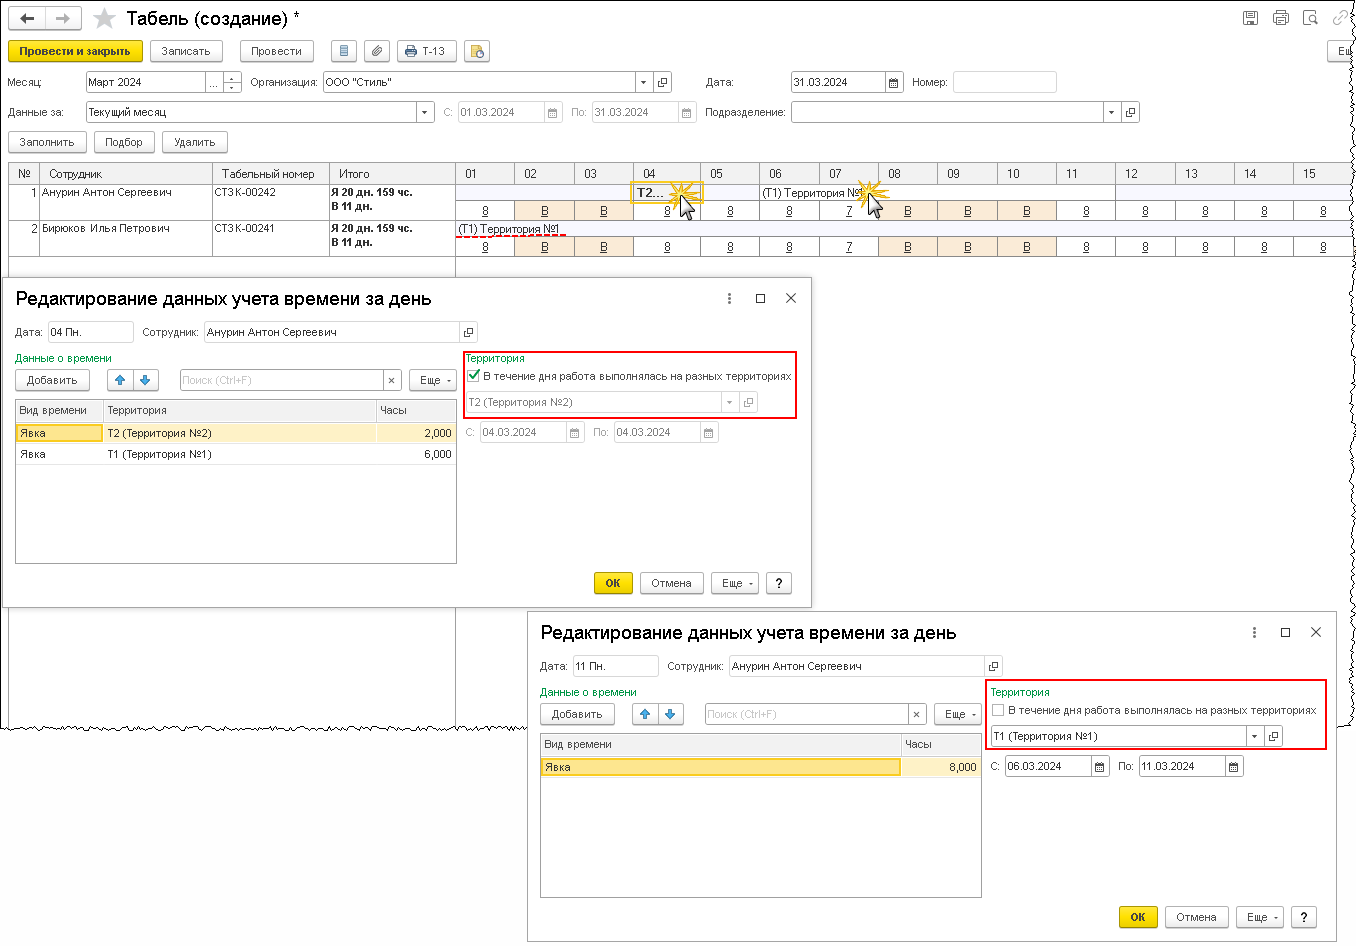
Task: Click the Подбор button
Action: coord(124,142)
